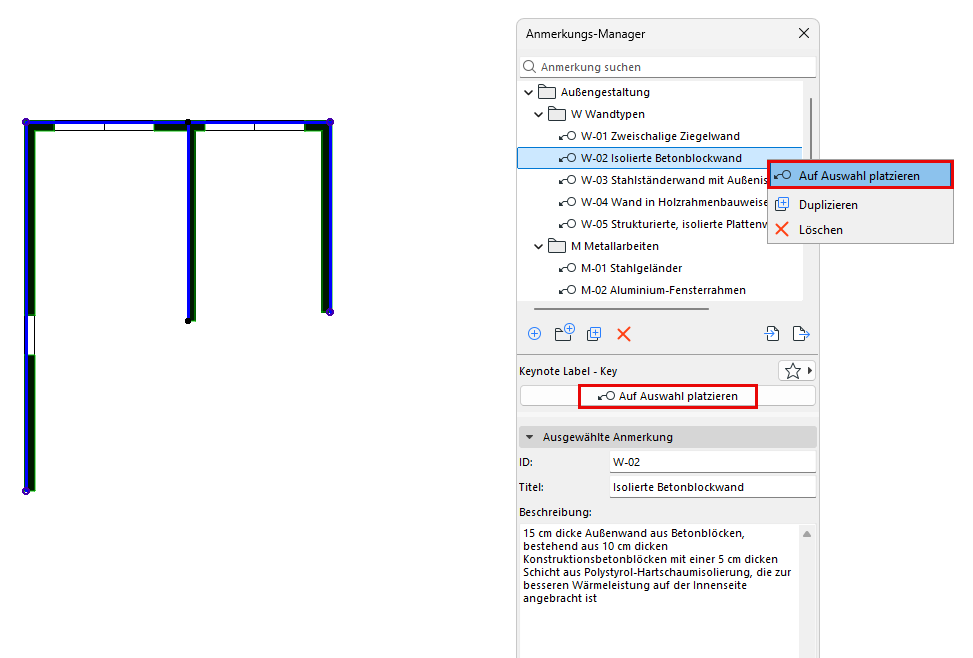Viewport: 973px width, 658px height.
Task: Click the right exterior wall in plan
Action: [326, 217]
